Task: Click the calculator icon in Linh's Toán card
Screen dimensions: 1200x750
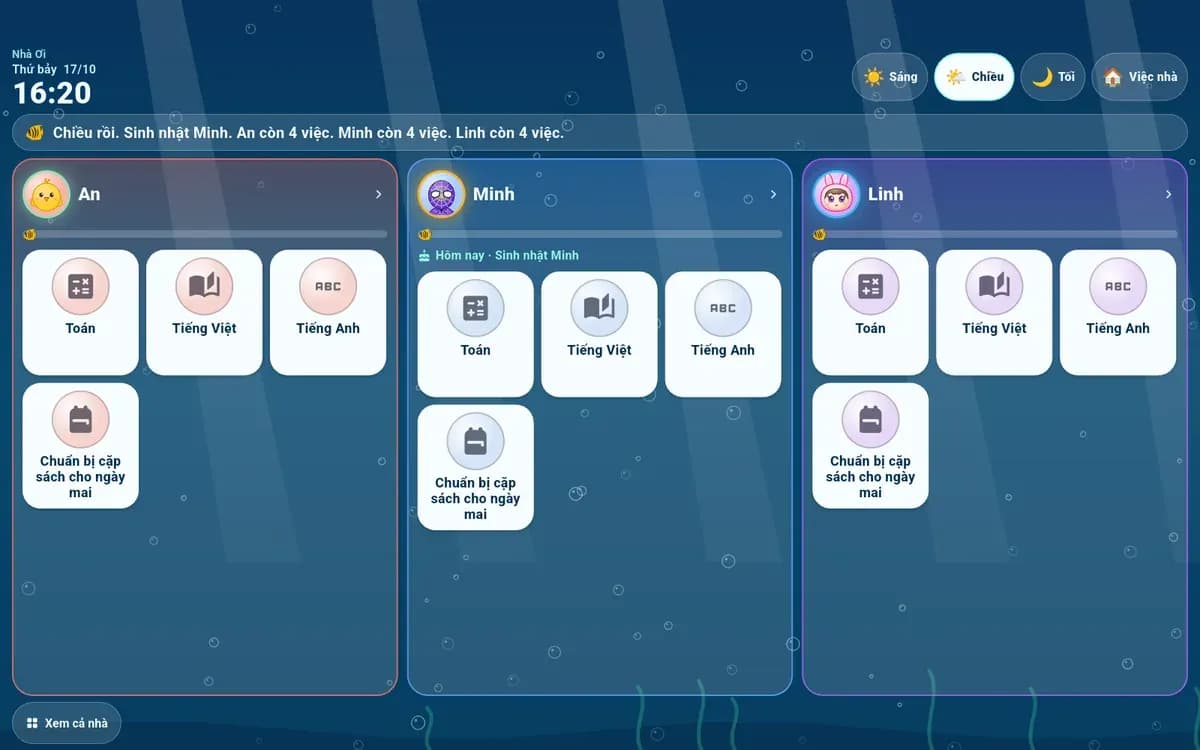Action: 870,287
